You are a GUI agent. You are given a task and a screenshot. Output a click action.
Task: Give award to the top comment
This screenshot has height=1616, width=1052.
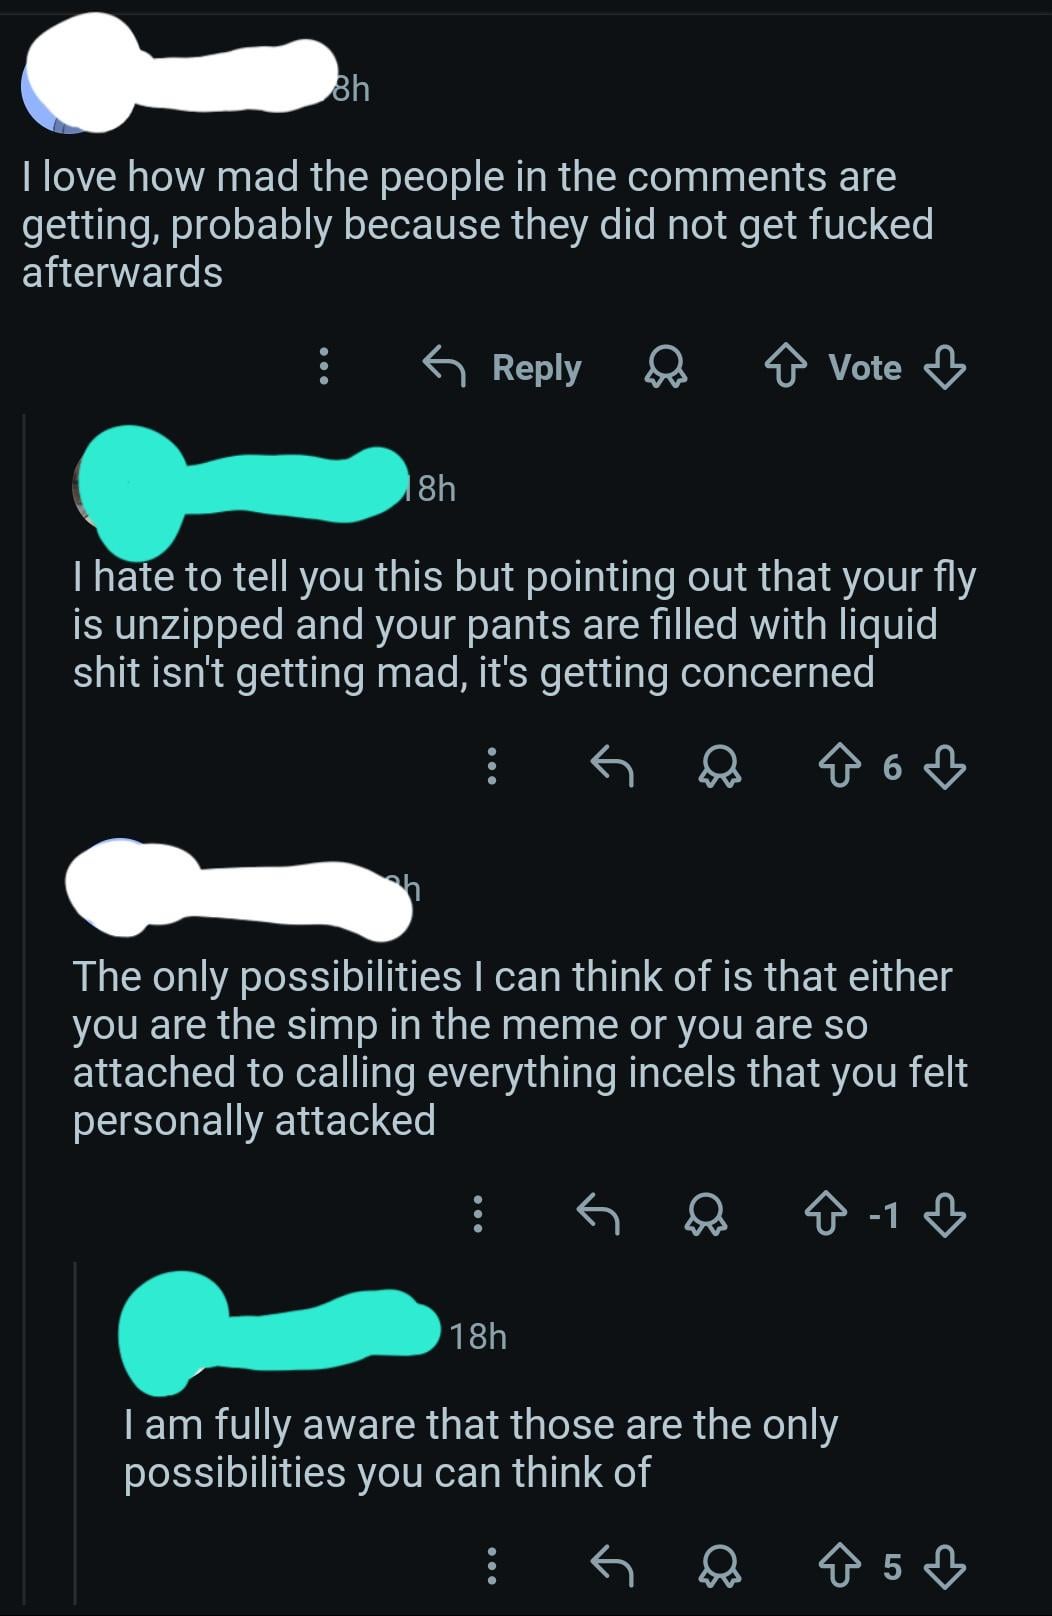[665, 367]
